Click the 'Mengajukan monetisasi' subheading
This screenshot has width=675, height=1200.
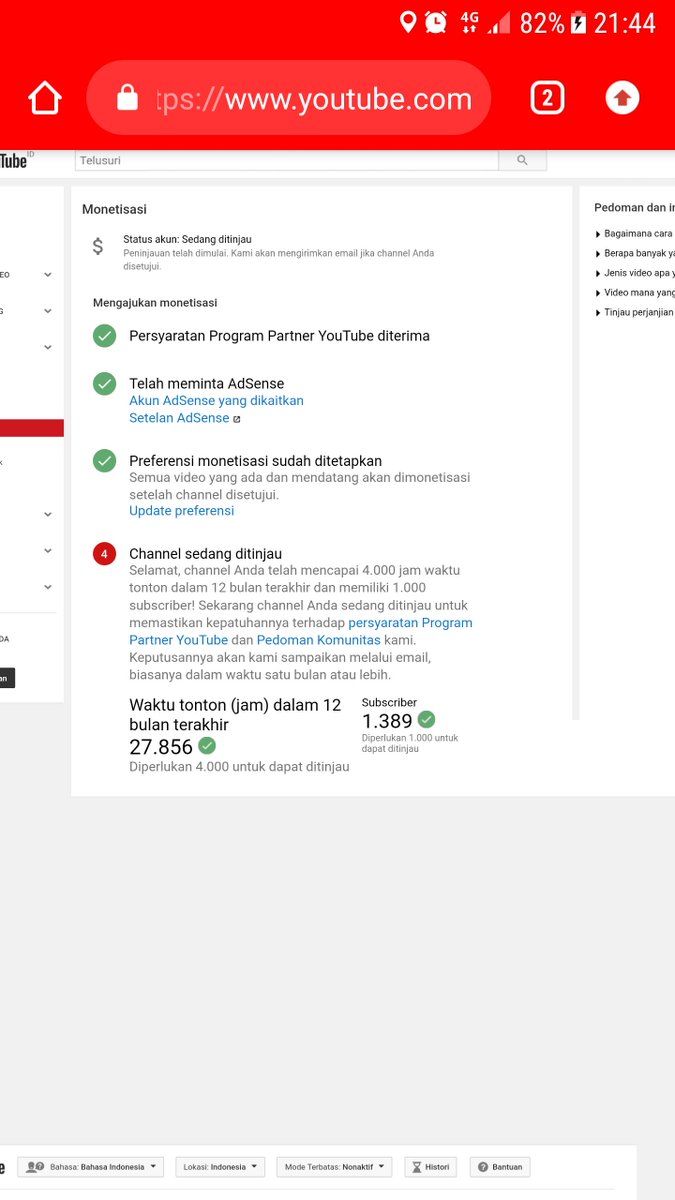[155, 302]
